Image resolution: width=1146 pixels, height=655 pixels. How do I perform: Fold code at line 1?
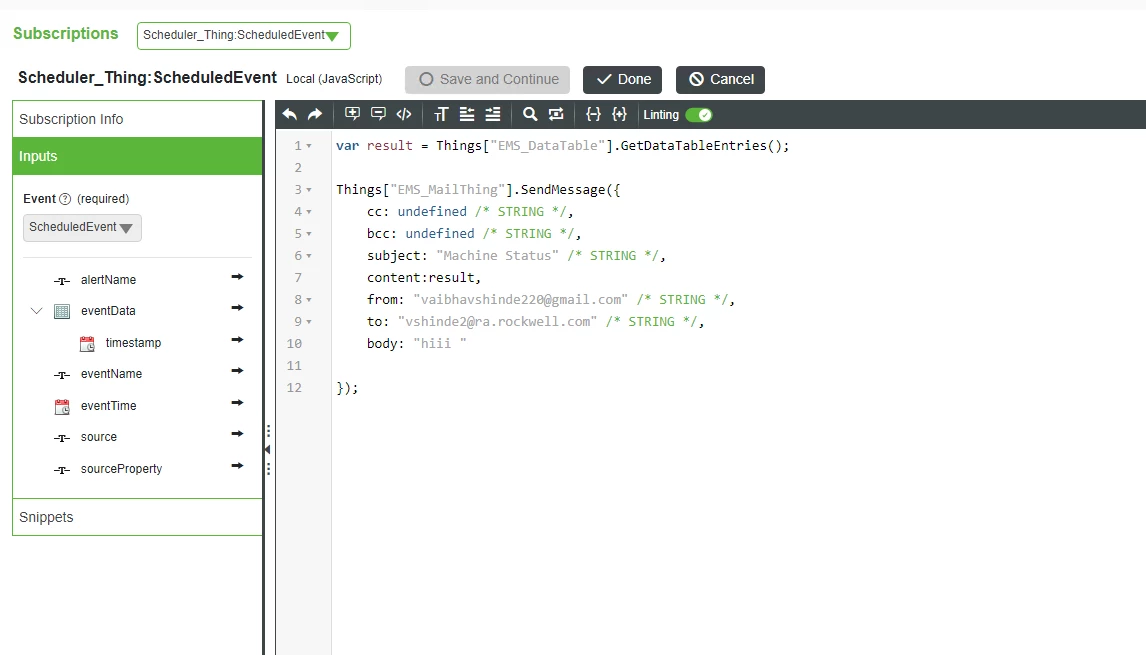[309, 146]
